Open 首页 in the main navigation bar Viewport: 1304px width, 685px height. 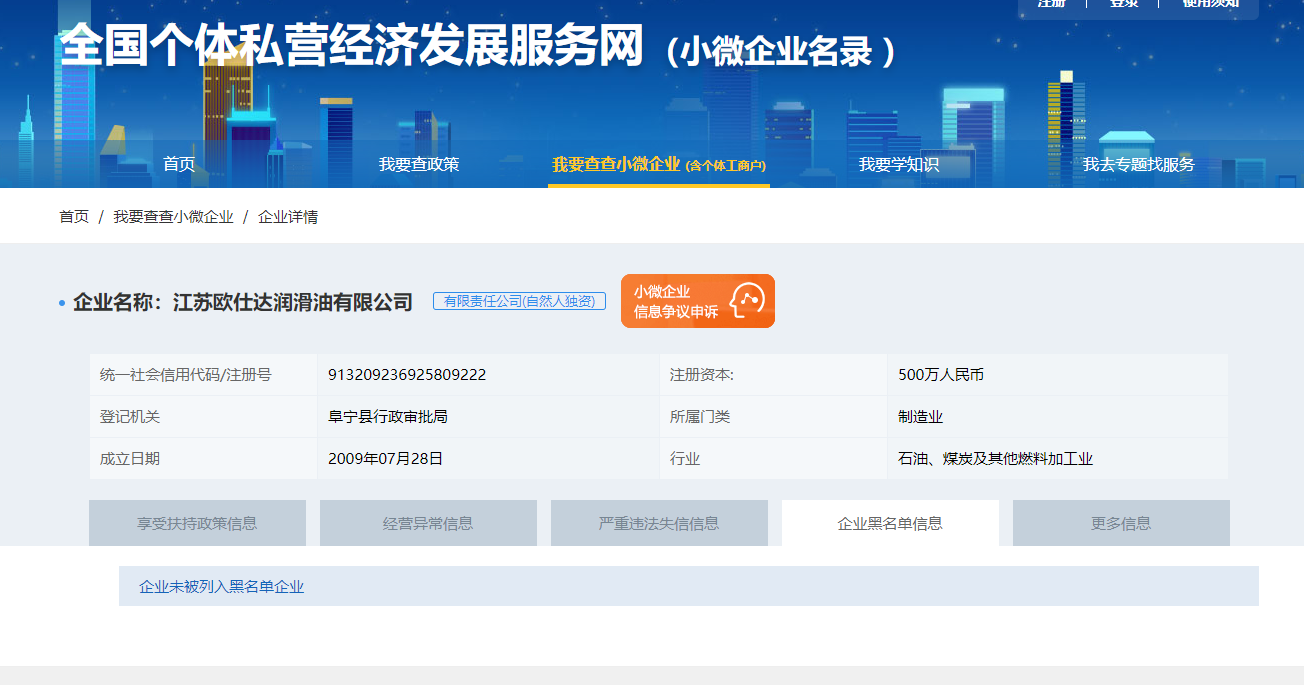click(x=179, y=164)
